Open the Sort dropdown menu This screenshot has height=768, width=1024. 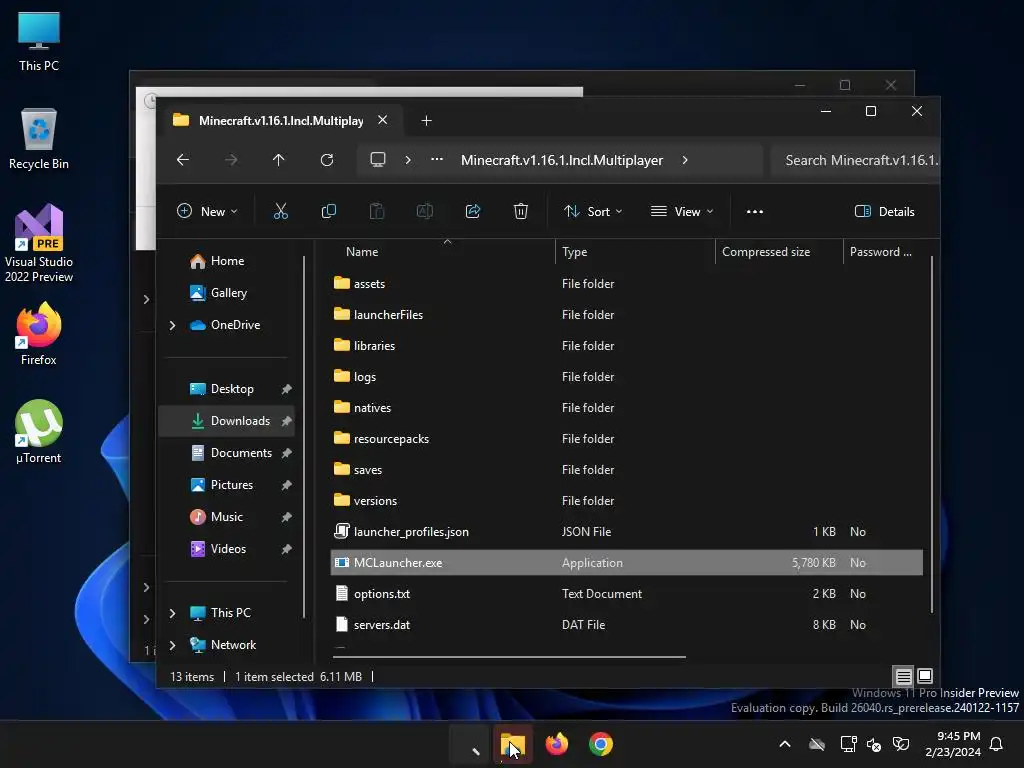(593, 212)
